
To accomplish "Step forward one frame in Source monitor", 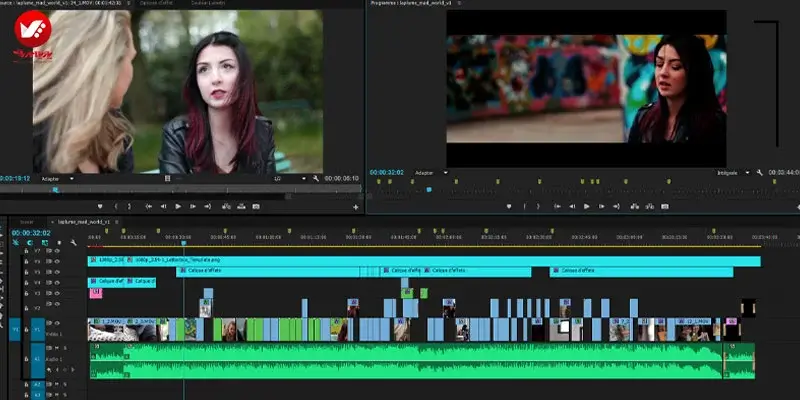I will (193, 206).
